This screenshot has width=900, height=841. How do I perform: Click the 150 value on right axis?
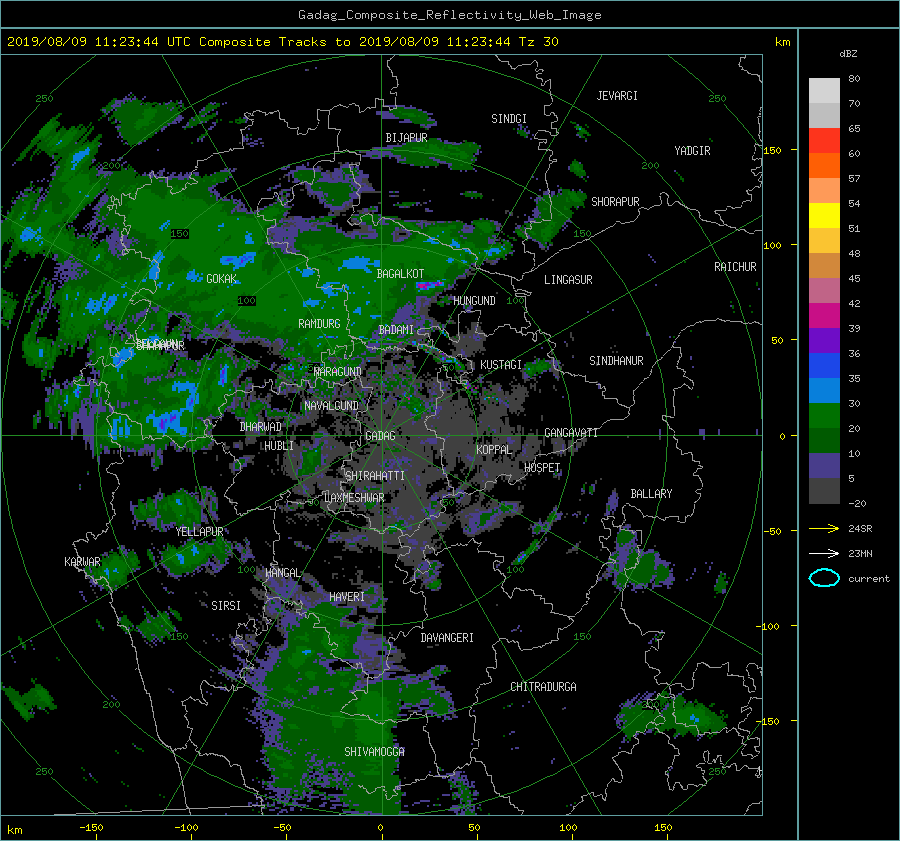pos(773,150)
